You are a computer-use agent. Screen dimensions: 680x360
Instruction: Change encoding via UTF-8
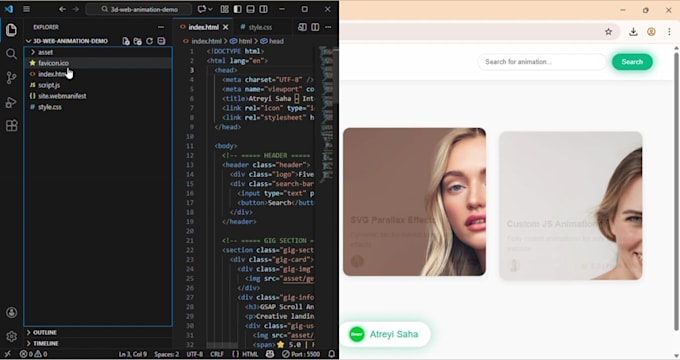click(x=194, y=354)
